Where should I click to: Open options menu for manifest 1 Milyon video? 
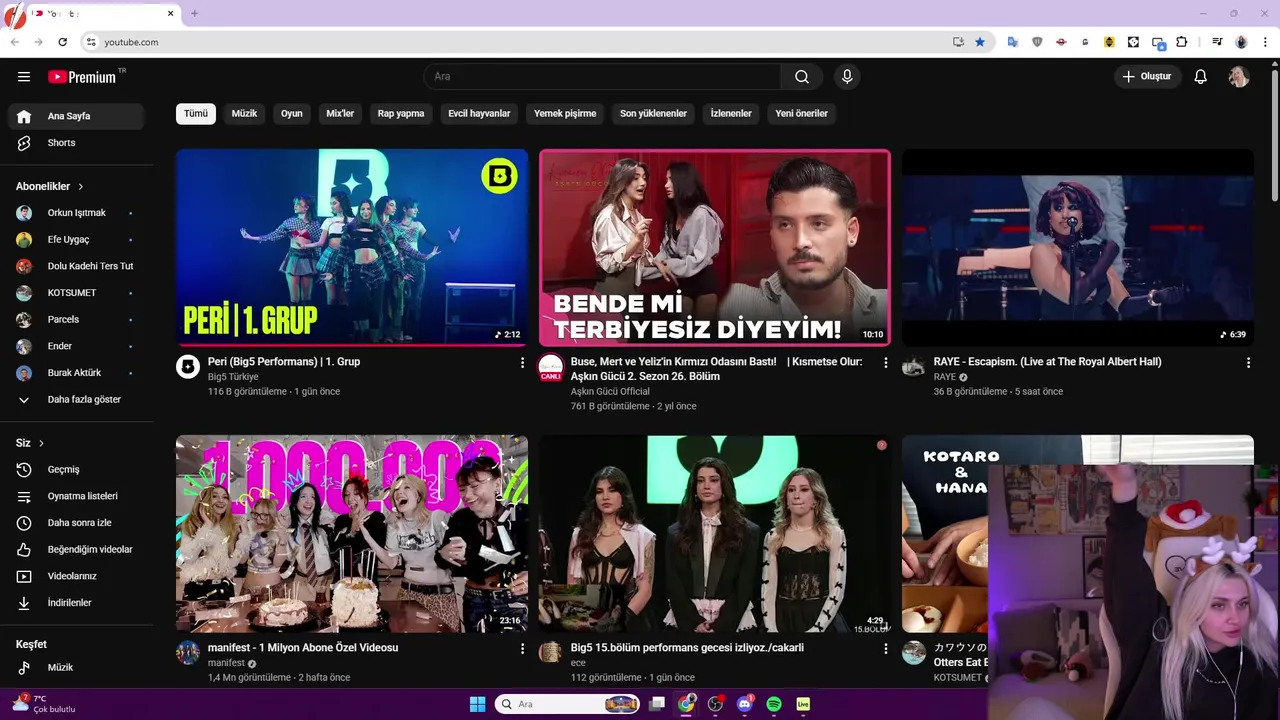(x=522, y=649)
